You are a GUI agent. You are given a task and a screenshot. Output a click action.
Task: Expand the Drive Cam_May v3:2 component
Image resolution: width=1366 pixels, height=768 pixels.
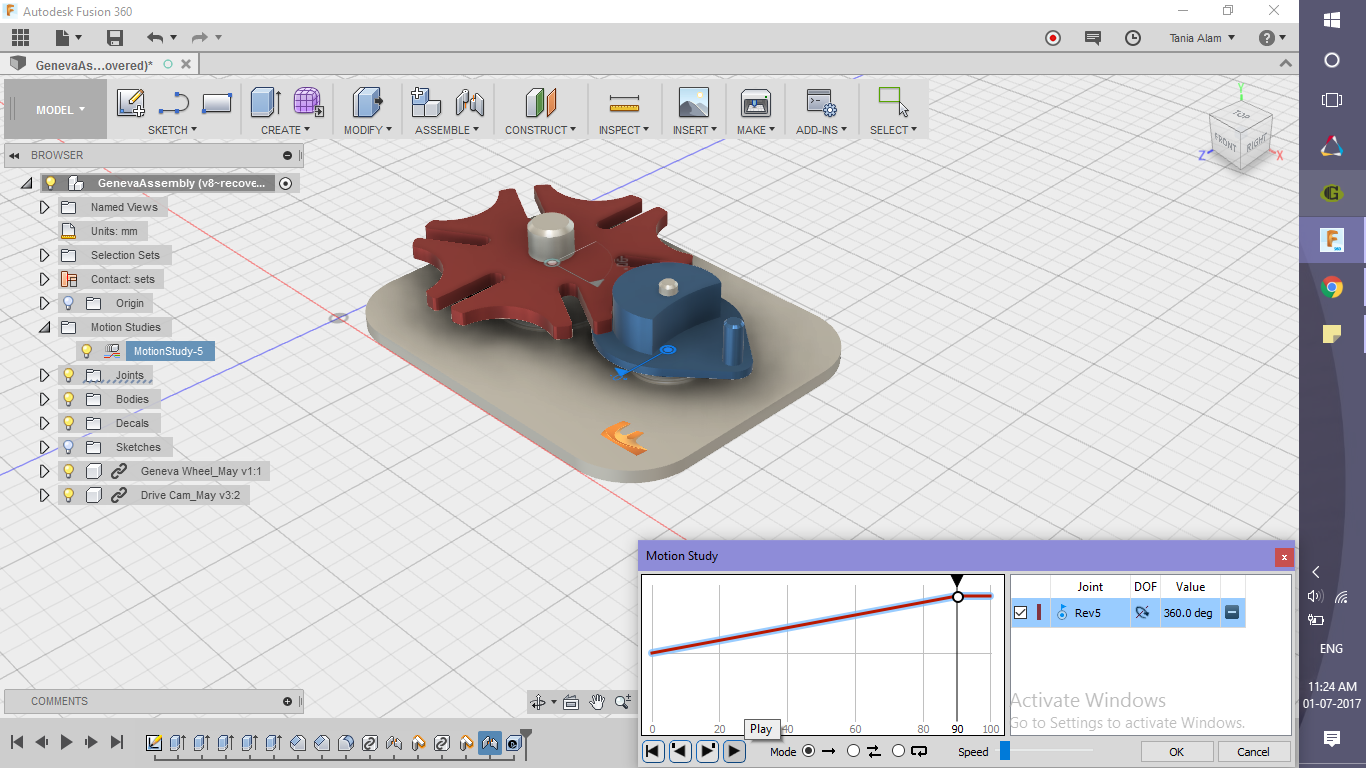[x=44, y=495]
